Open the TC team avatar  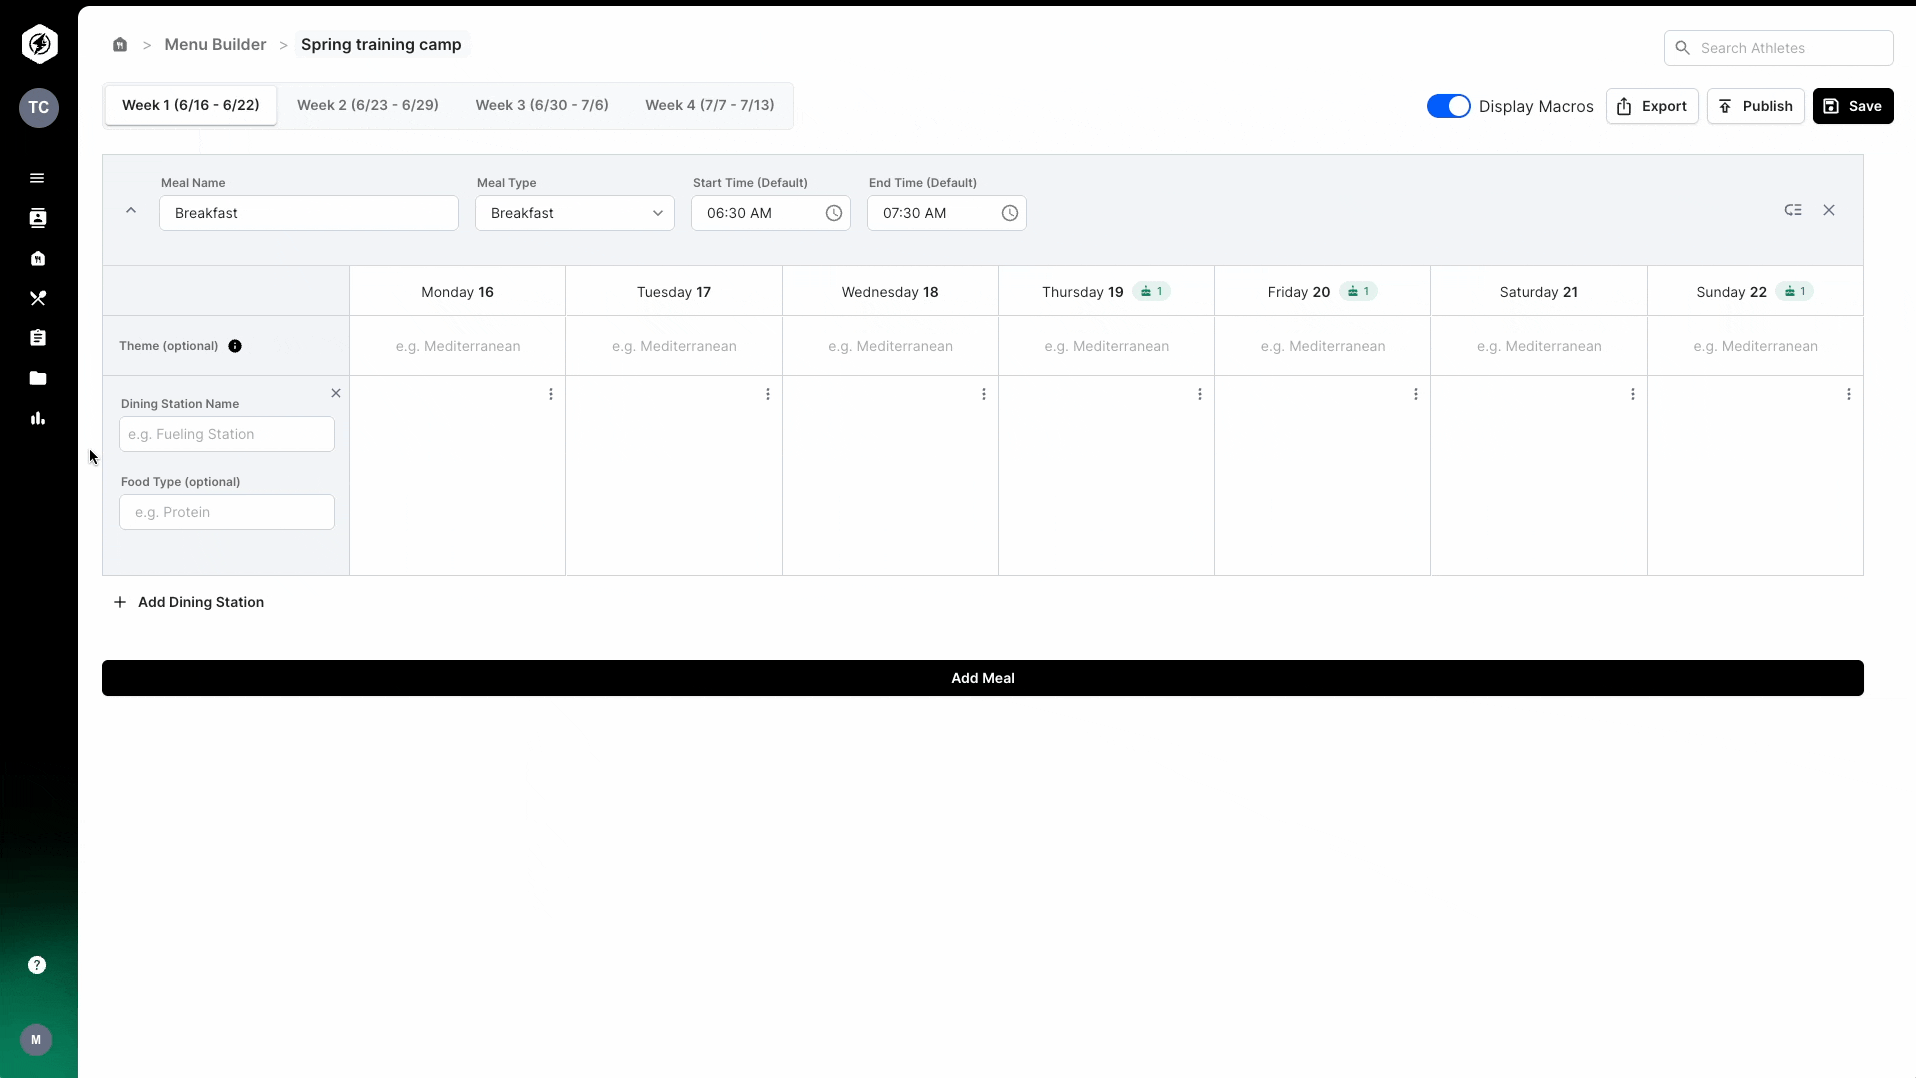coord(39,108)
